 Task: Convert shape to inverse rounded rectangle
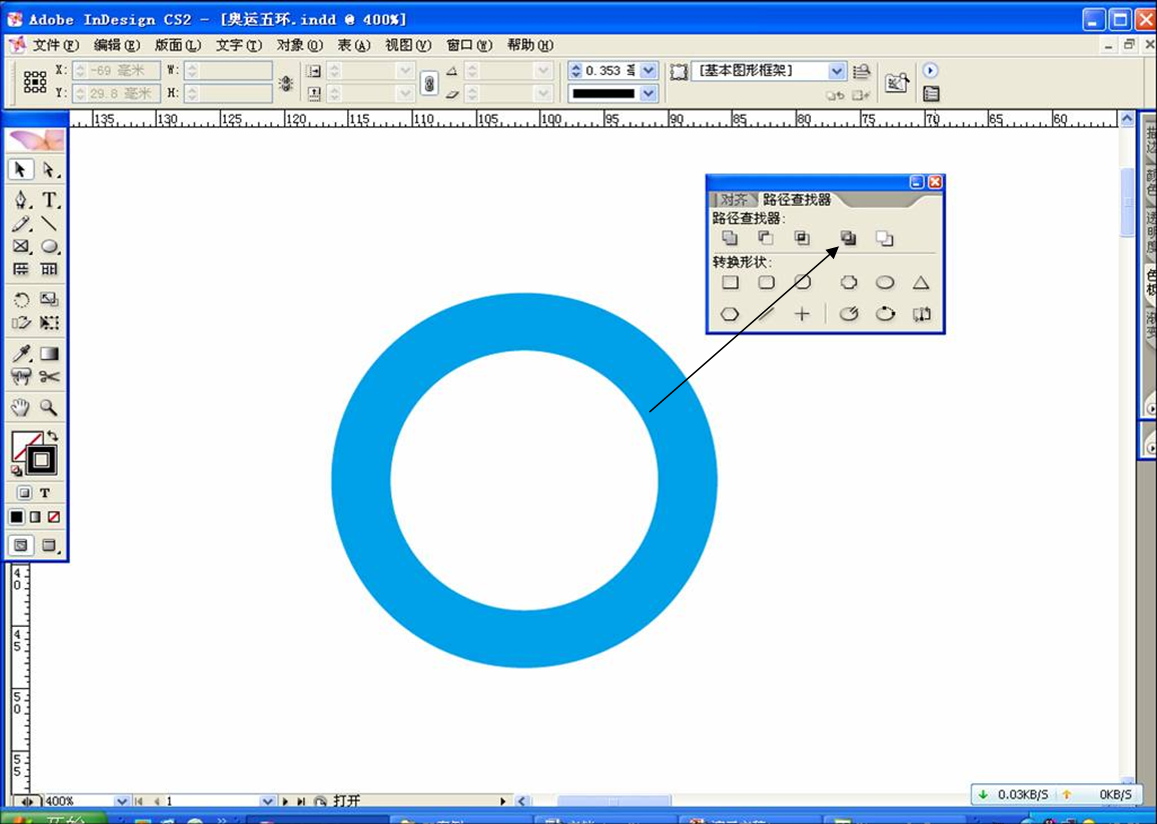click(849, 283)
